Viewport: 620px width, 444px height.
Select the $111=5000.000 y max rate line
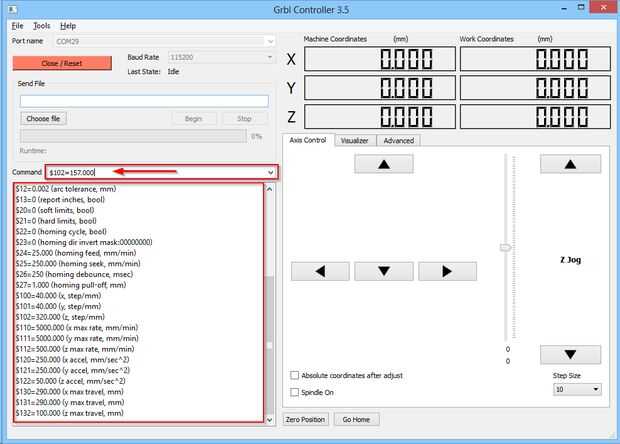point(77,338)
